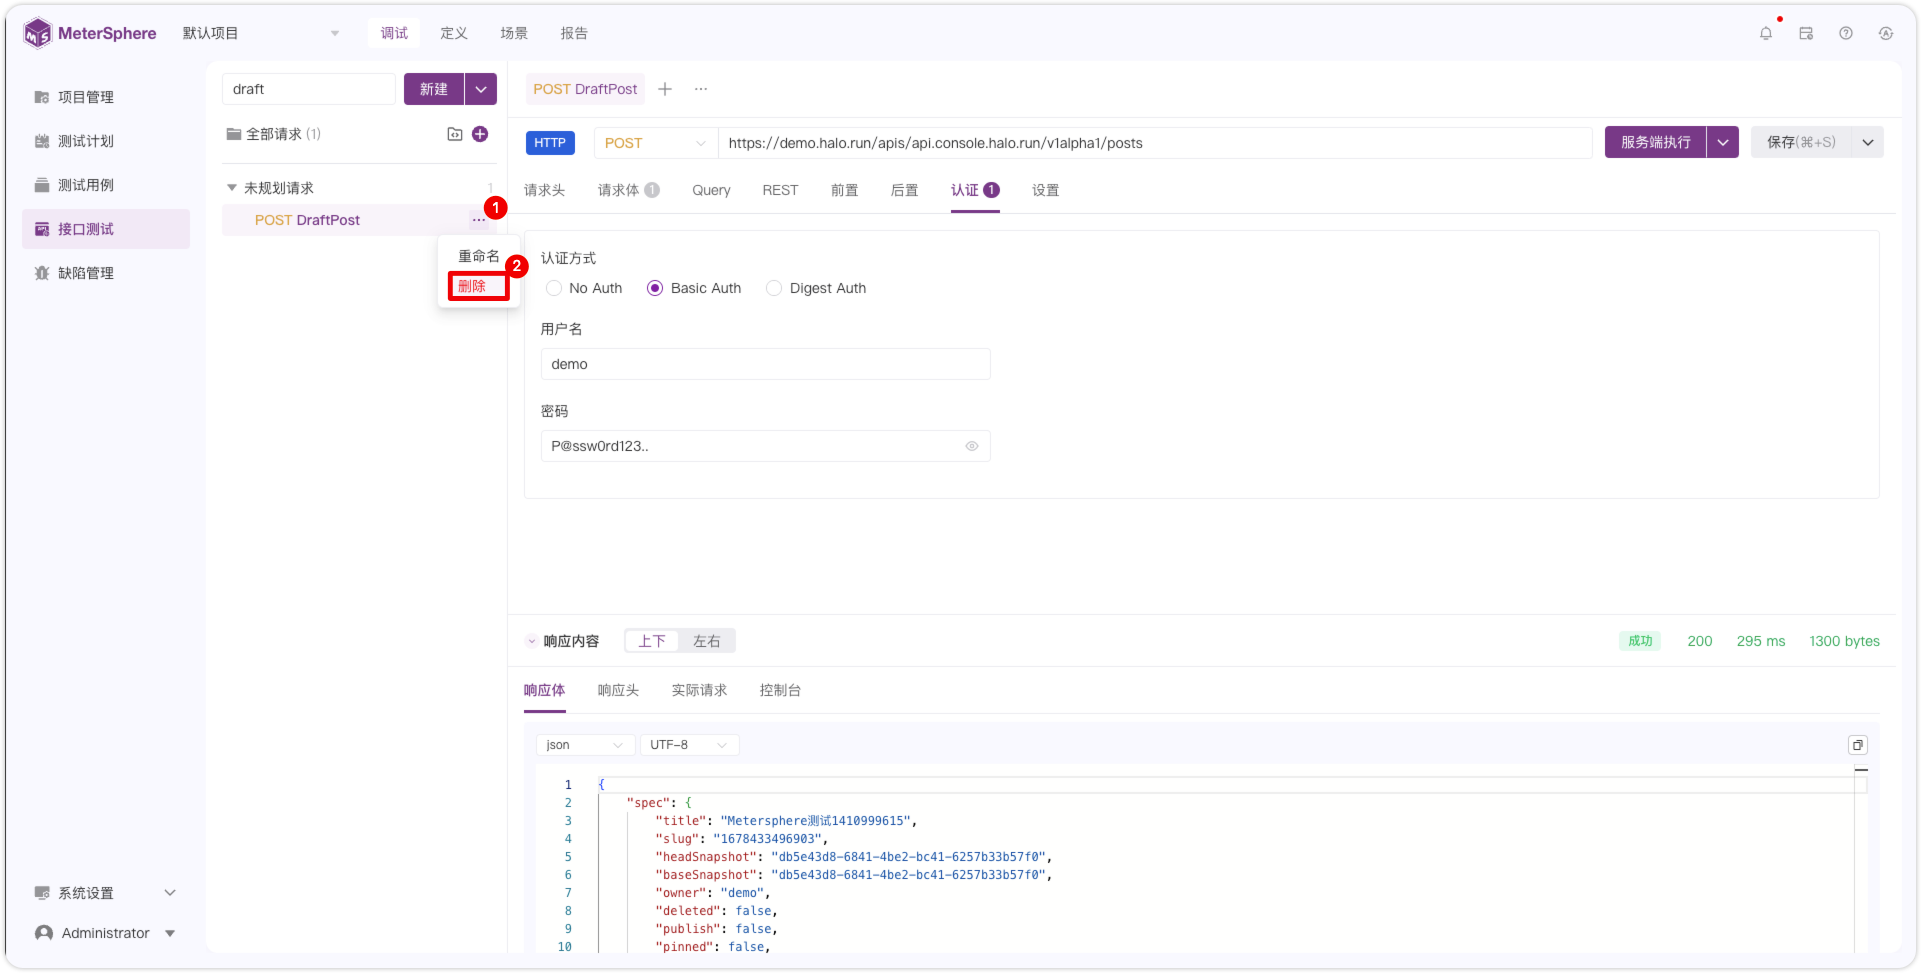Click the MeterSphere logo

(x=90, y=33)
